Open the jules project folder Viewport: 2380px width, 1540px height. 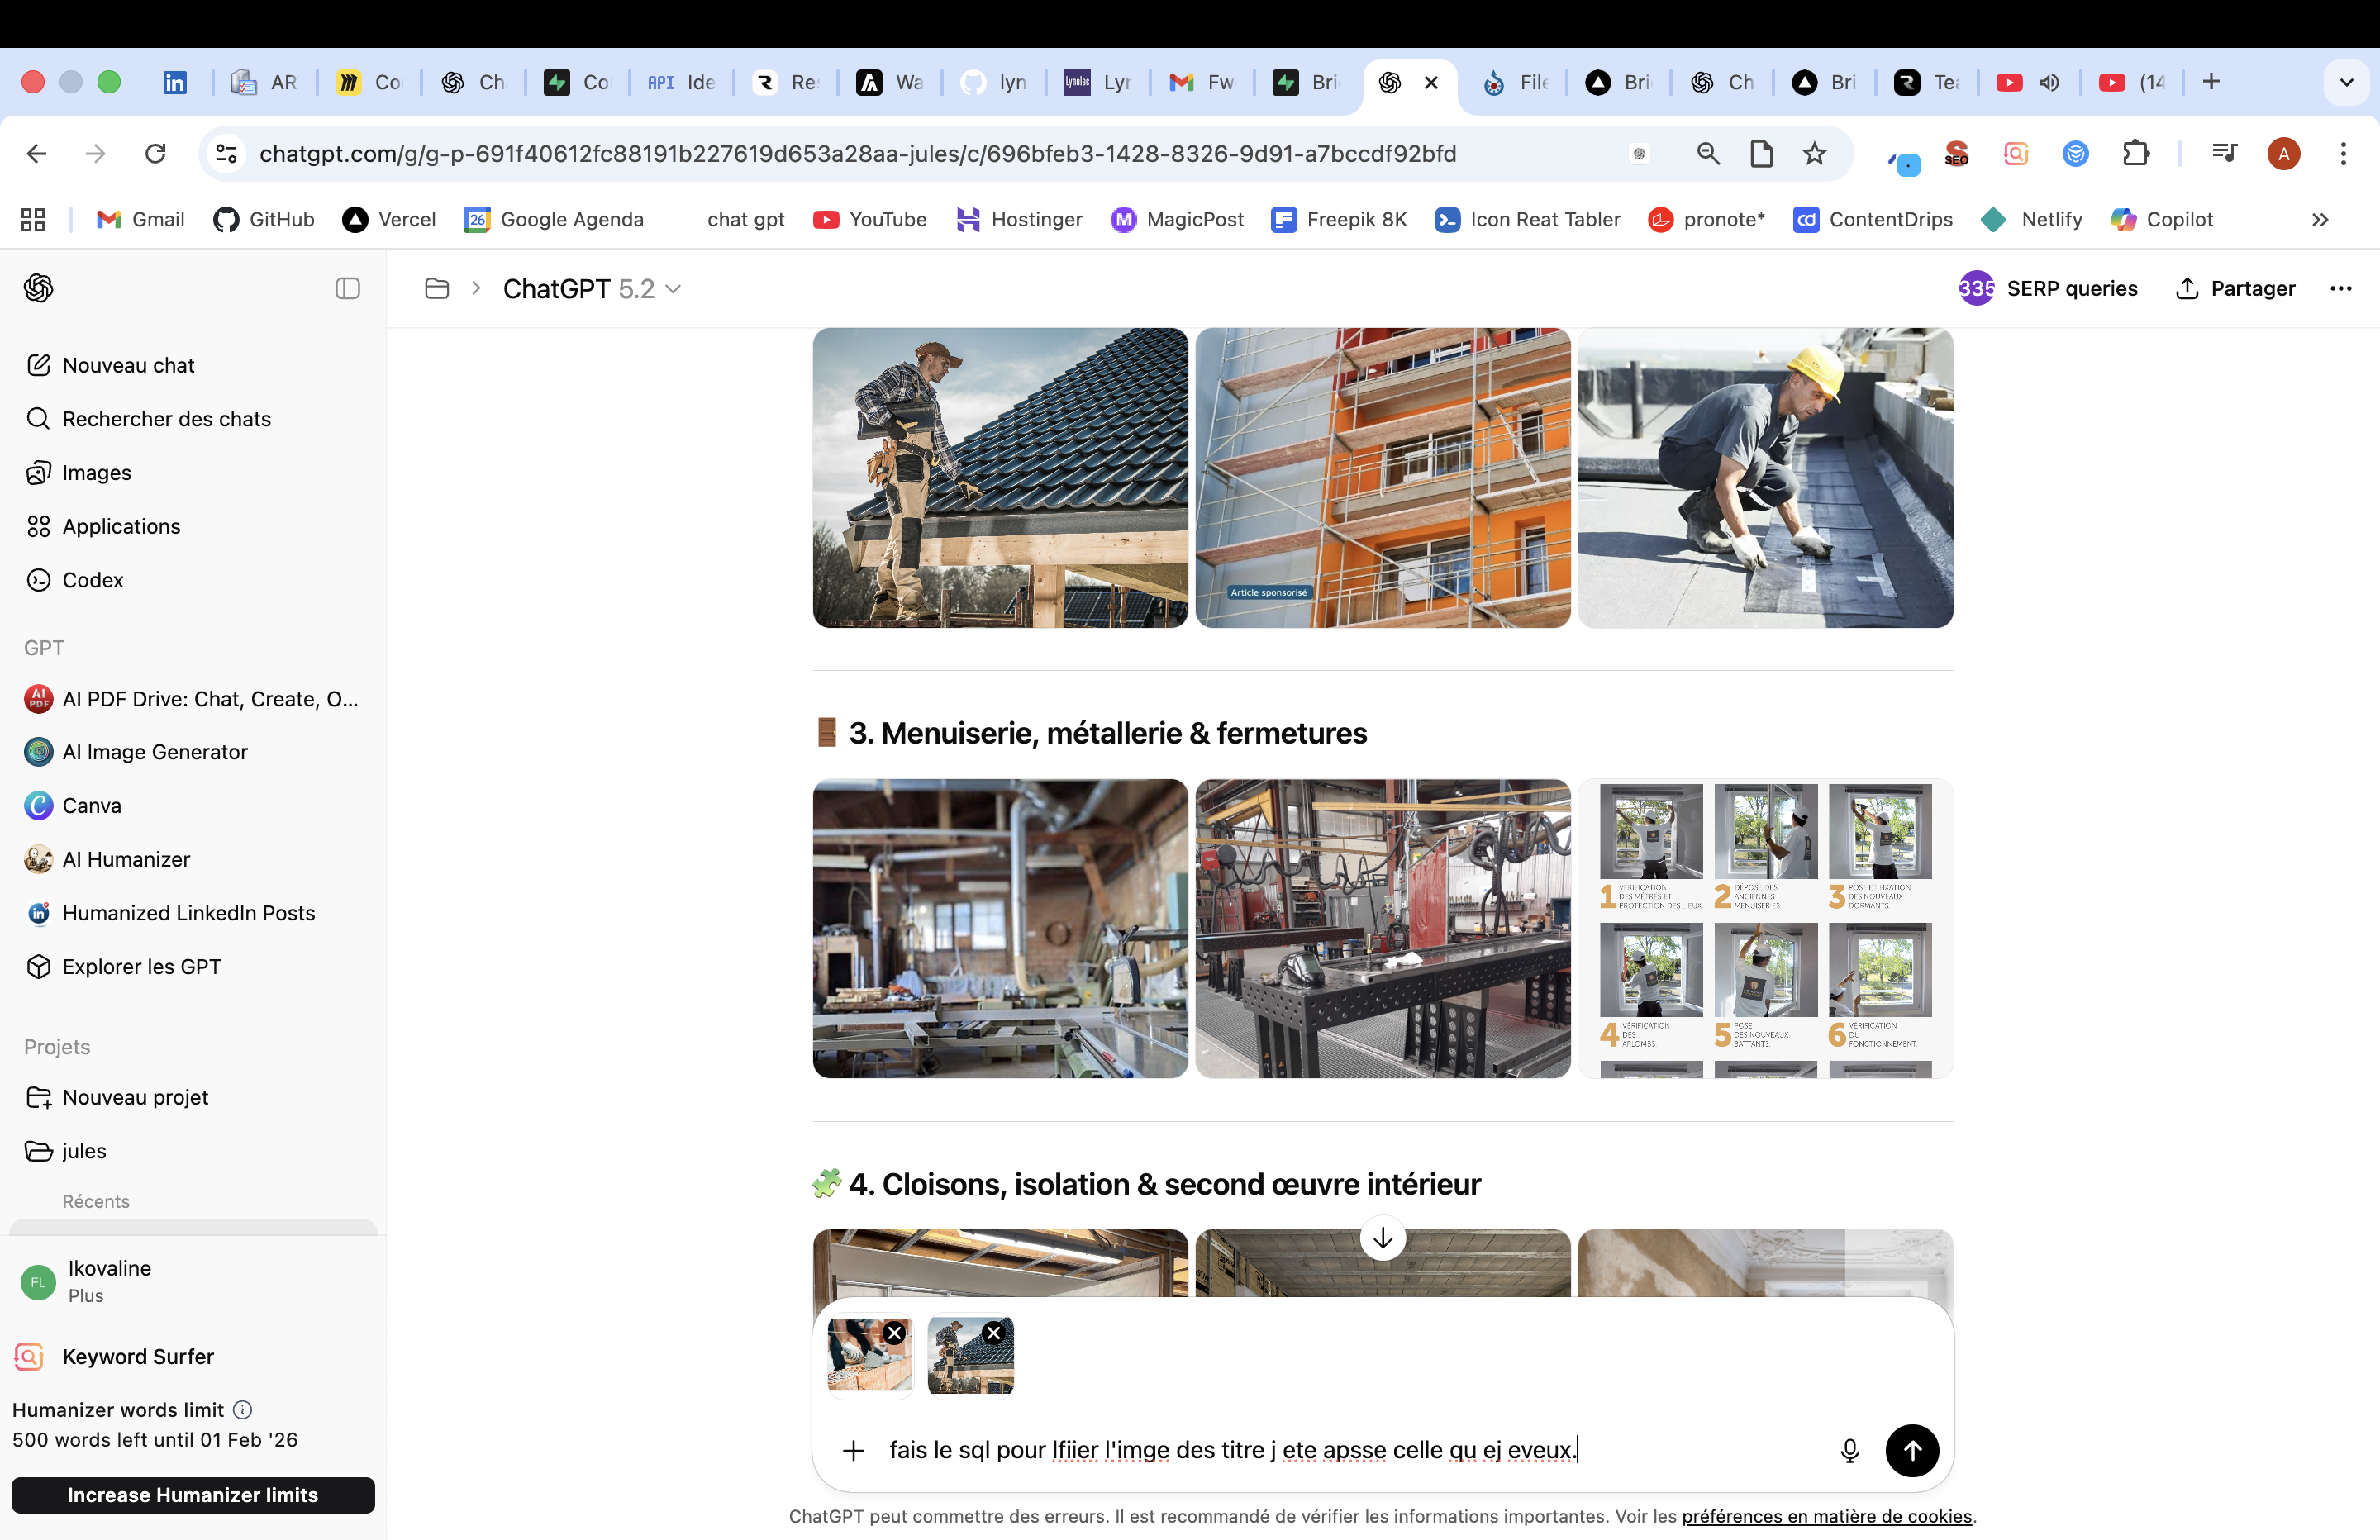(x=84, y=1151)
